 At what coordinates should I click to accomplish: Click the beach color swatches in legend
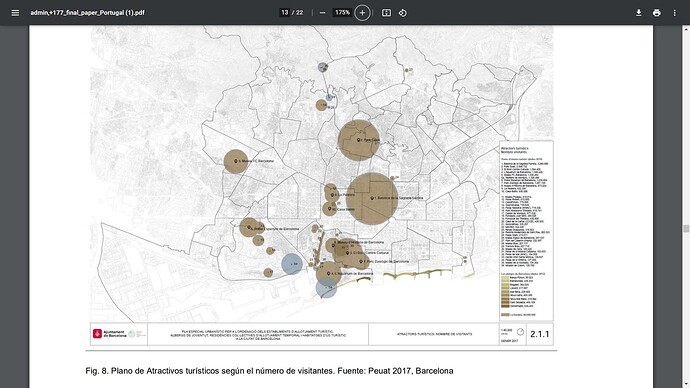tap(505, 292)
